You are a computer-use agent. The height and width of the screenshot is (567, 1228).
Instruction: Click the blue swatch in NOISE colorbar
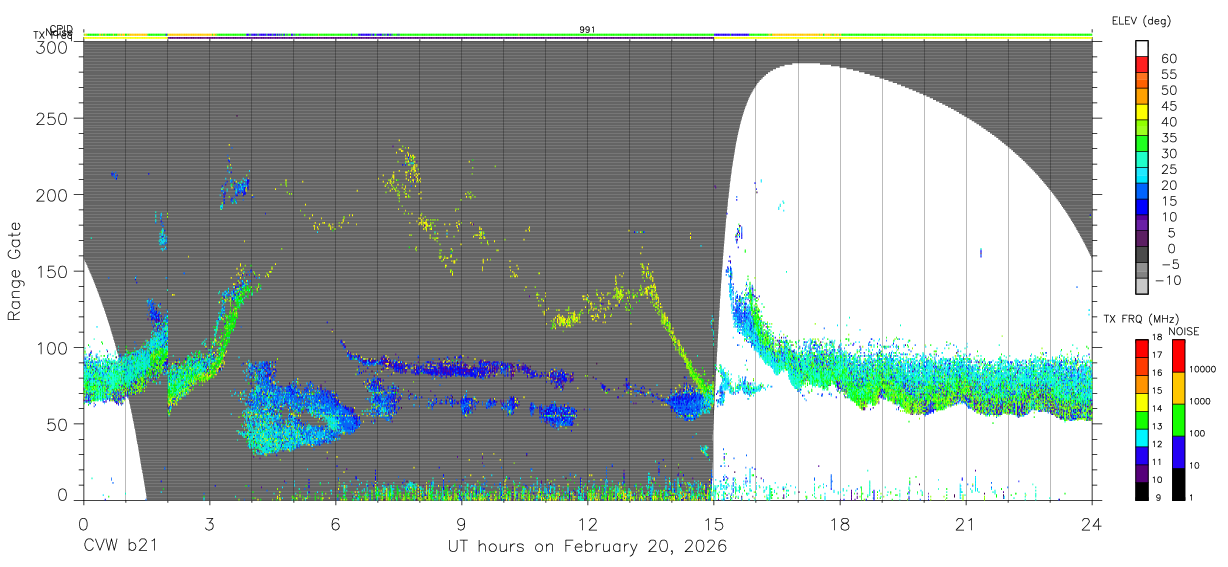1178,451
